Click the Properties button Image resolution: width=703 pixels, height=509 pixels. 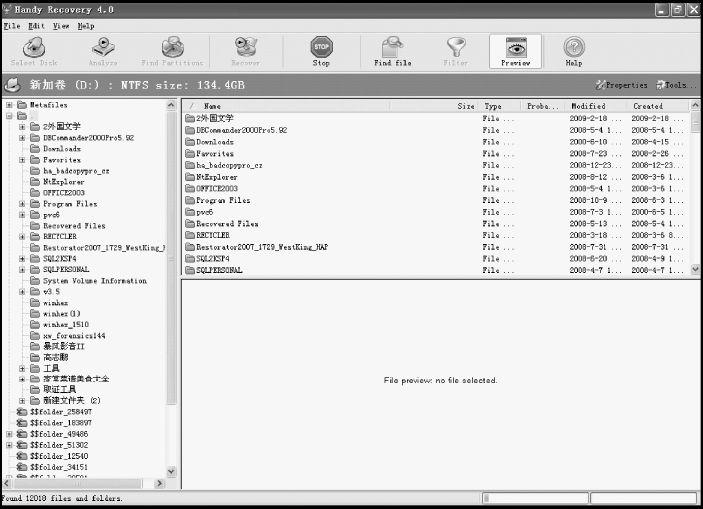point(622,85)
